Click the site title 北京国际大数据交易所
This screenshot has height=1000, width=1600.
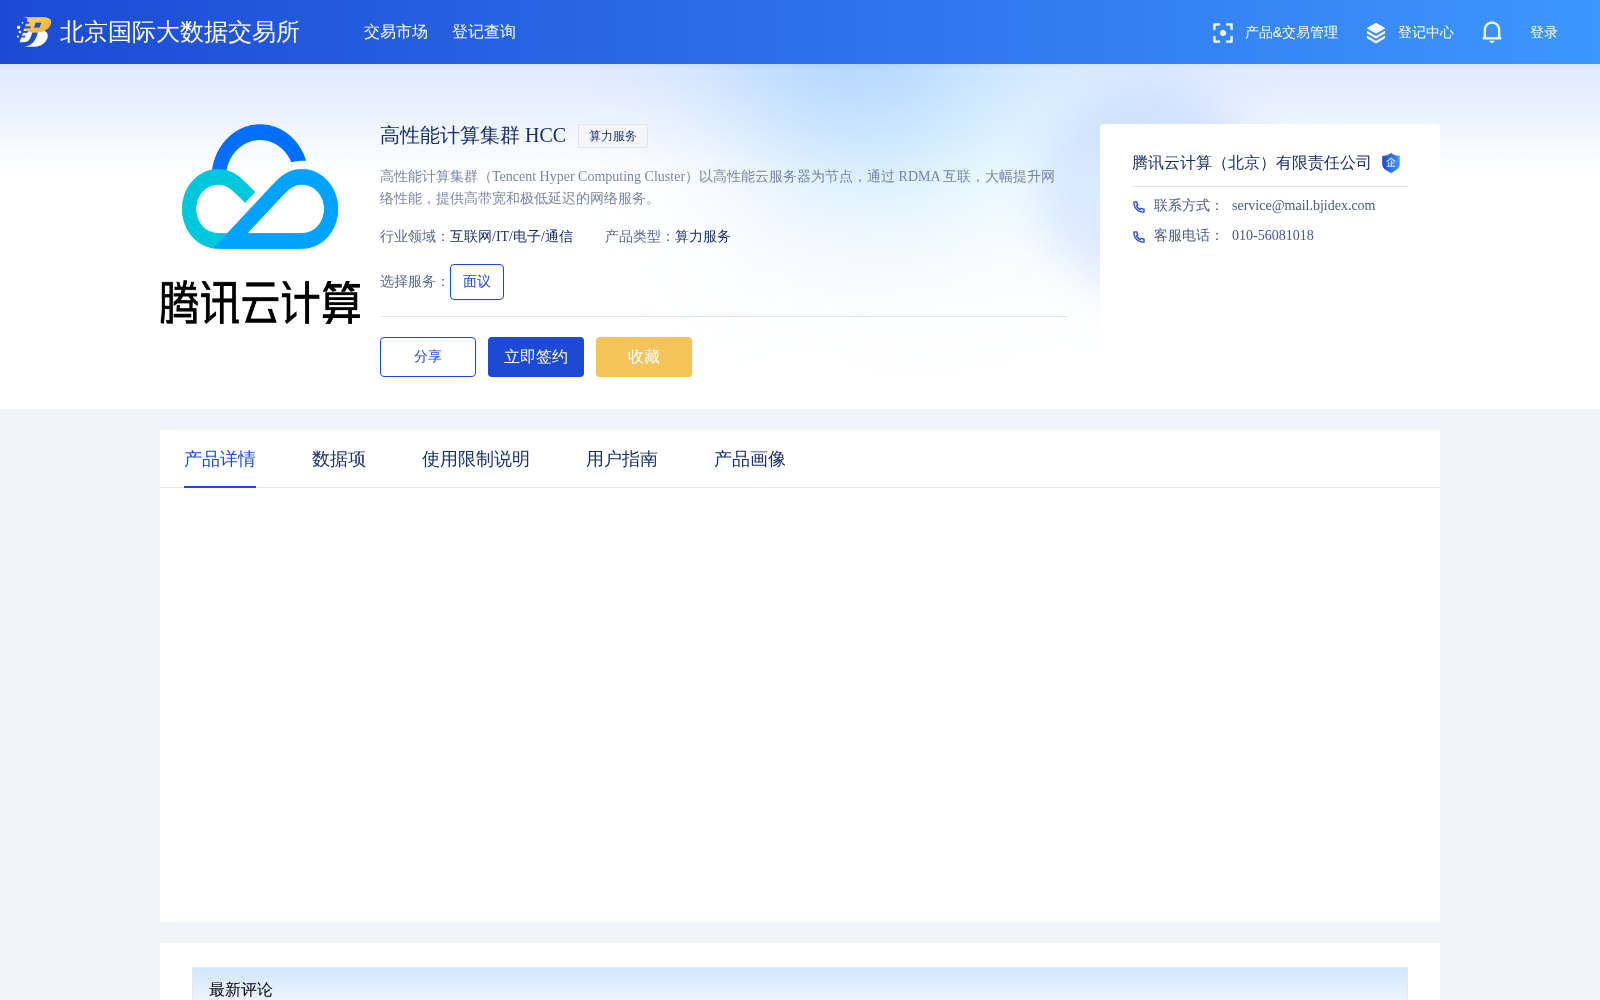point(180,32)
